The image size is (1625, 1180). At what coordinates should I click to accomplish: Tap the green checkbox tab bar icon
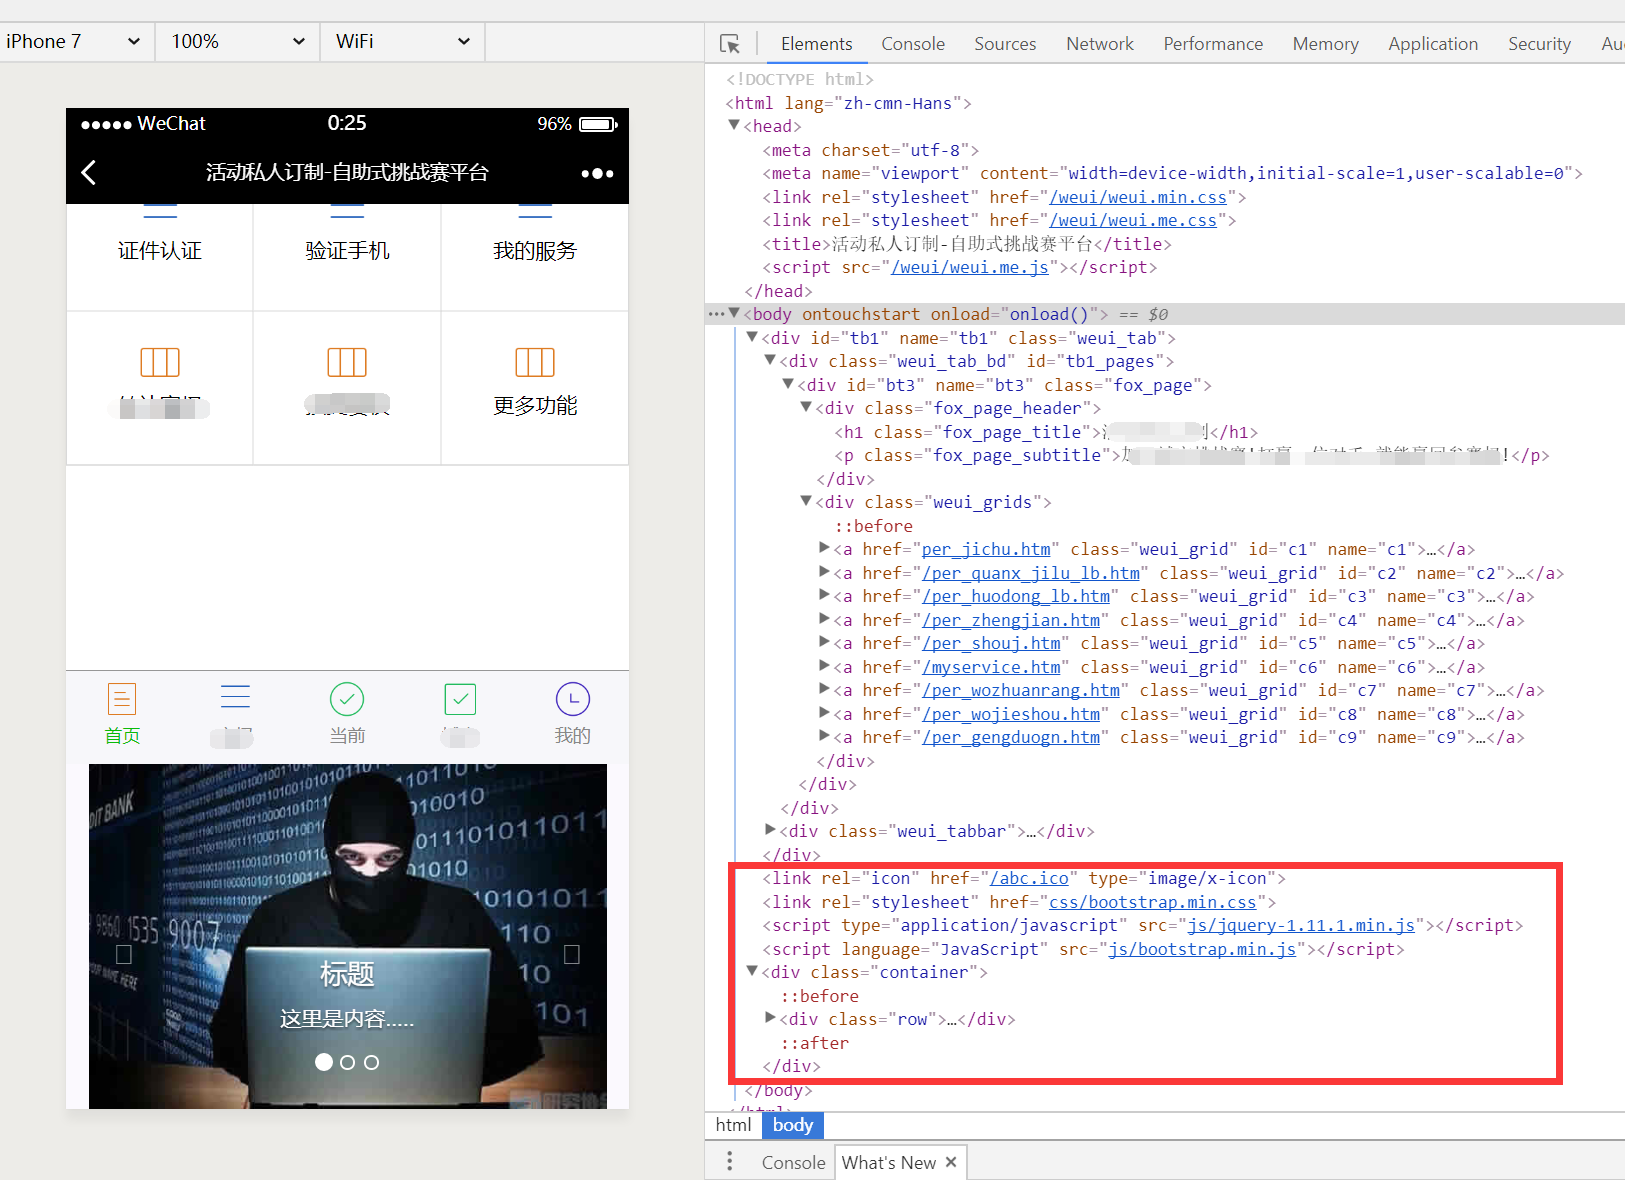(x=460, y=699)
